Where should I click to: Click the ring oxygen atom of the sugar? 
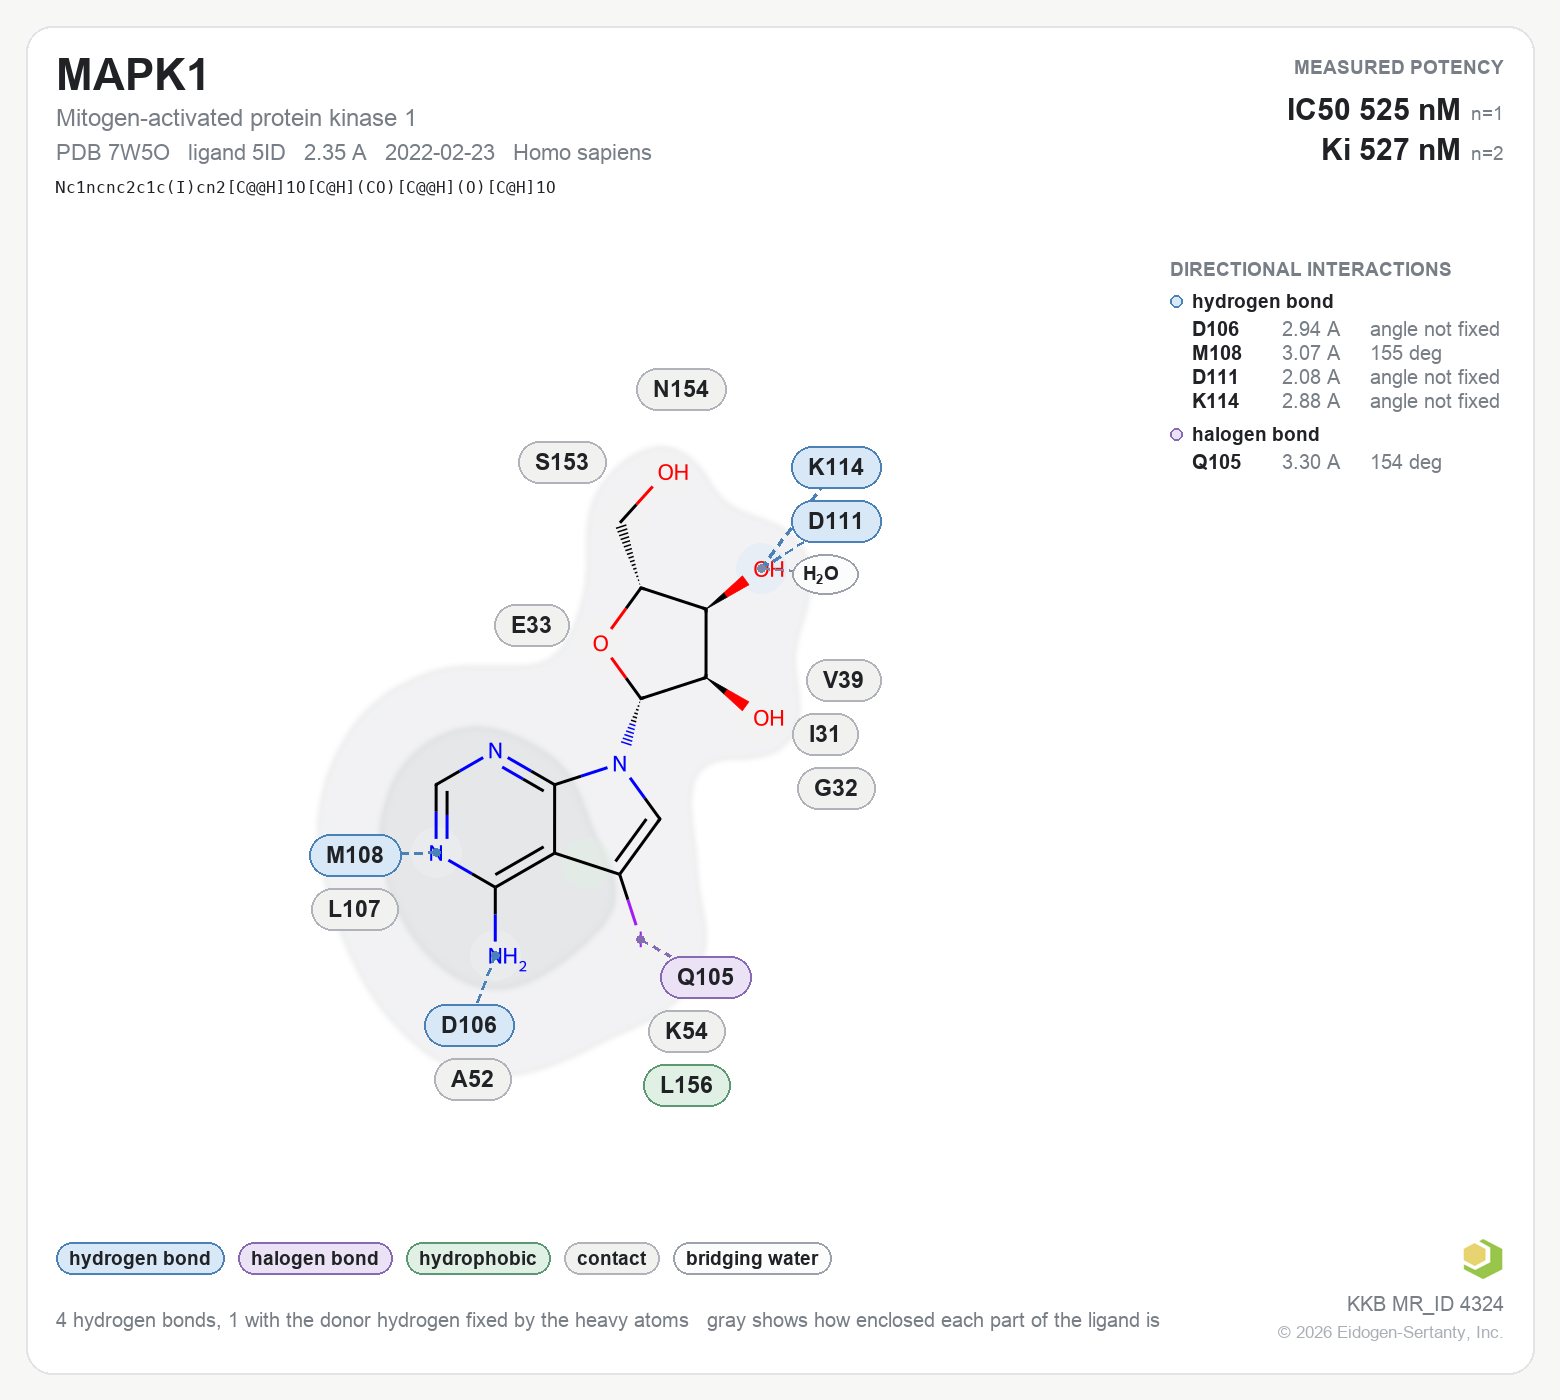point(600,644)
